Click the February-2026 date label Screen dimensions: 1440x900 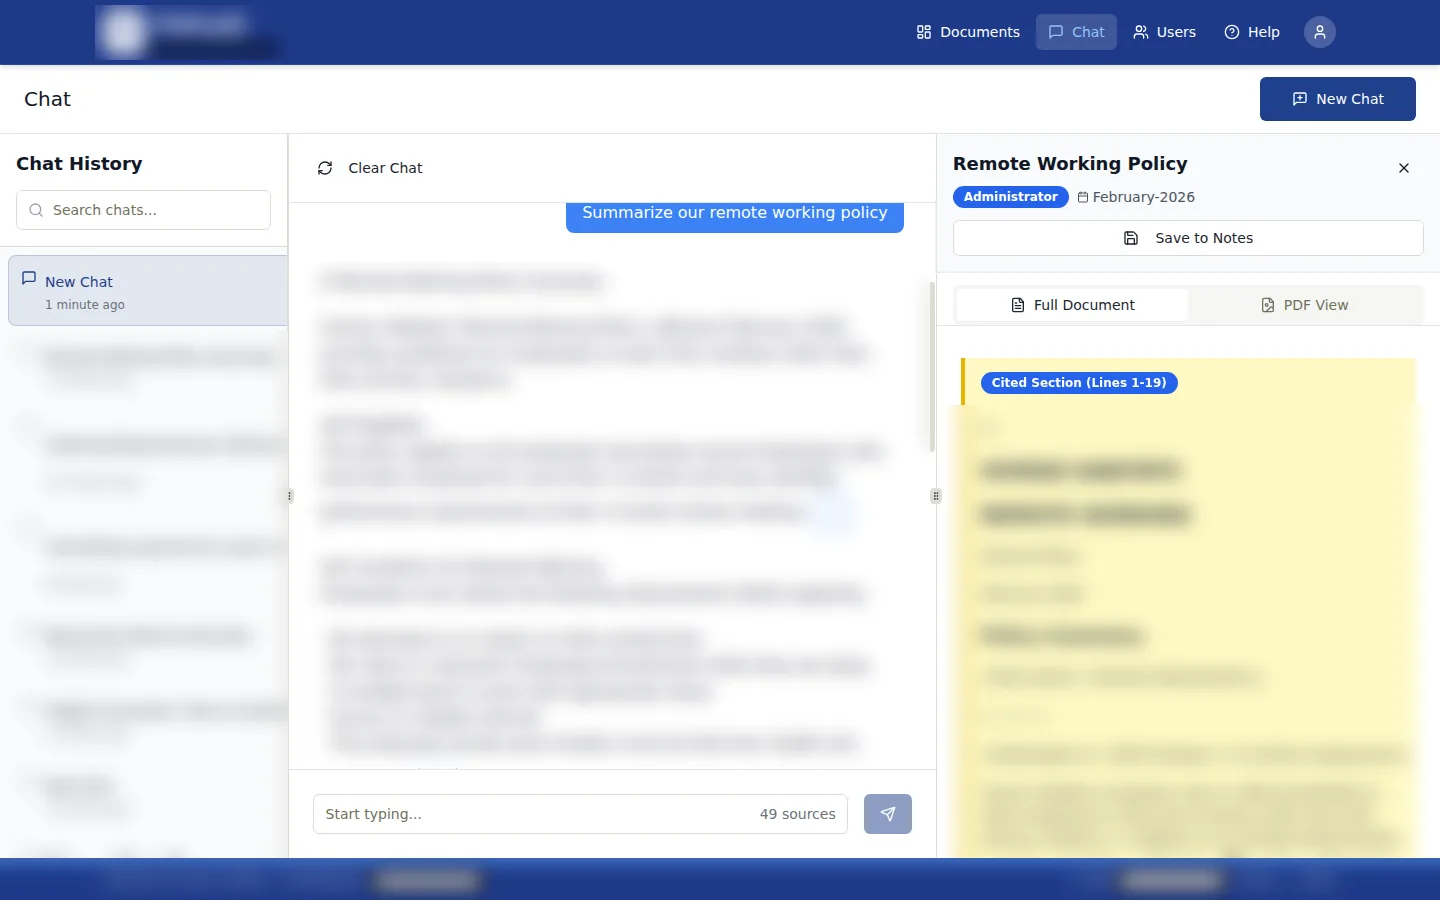(x=1136, y=197)
